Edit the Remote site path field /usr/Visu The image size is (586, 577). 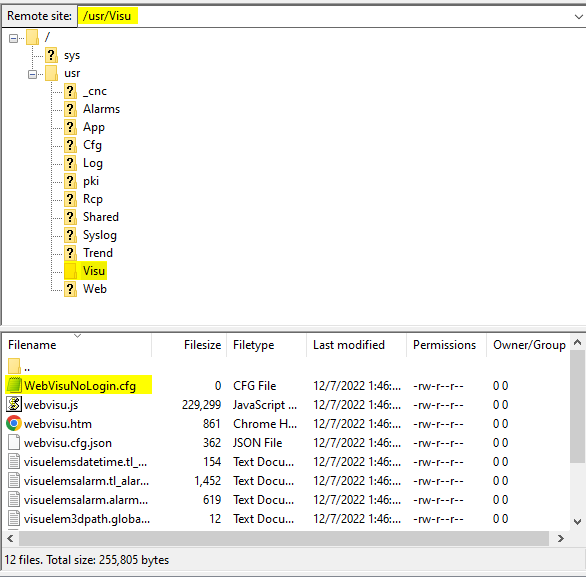tap(325, 16)
